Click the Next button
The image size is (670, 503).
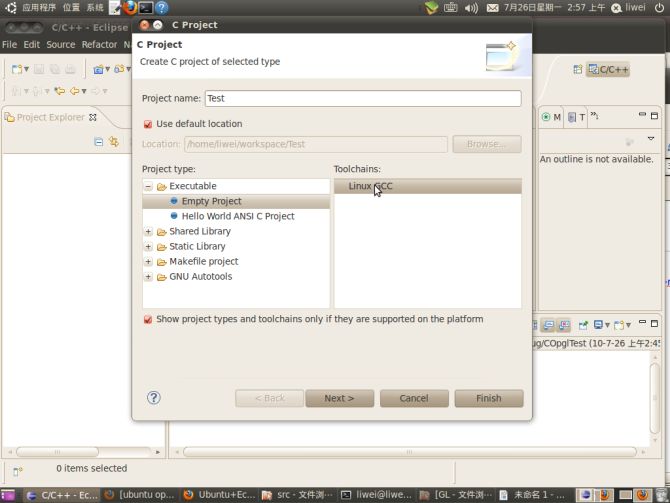tap(338, 398)
